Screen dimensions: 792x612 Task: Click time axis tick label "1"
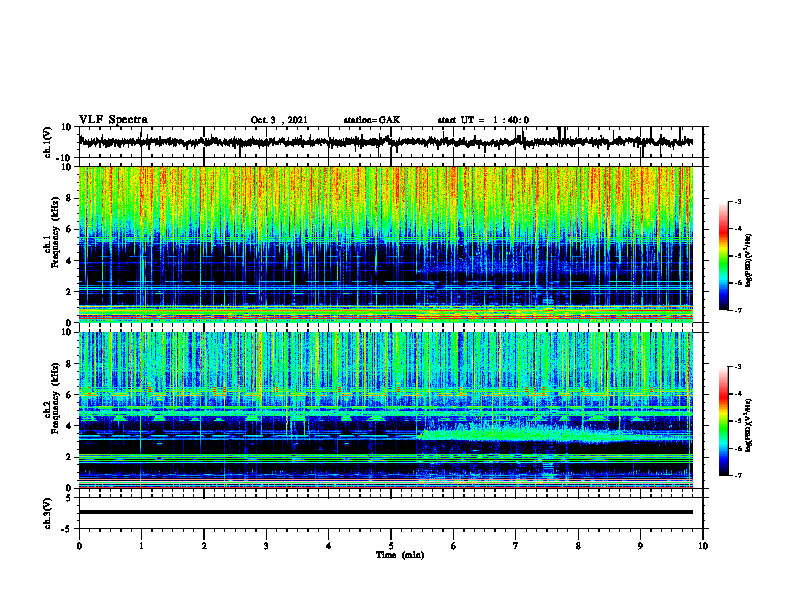(141, 546)
